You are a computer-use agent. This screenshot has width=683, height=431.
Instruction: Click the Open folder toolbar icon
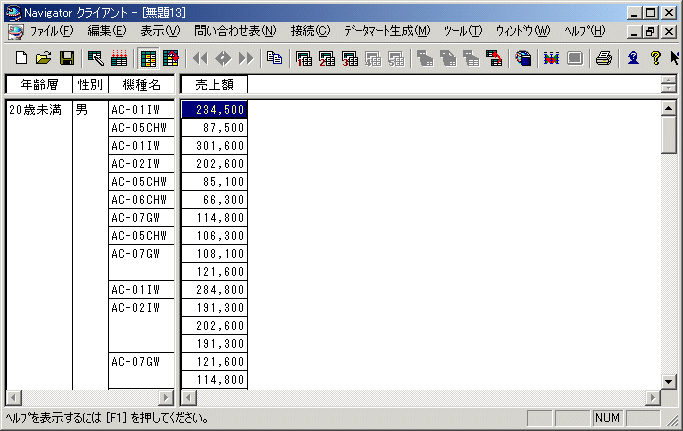pos(44,58)
